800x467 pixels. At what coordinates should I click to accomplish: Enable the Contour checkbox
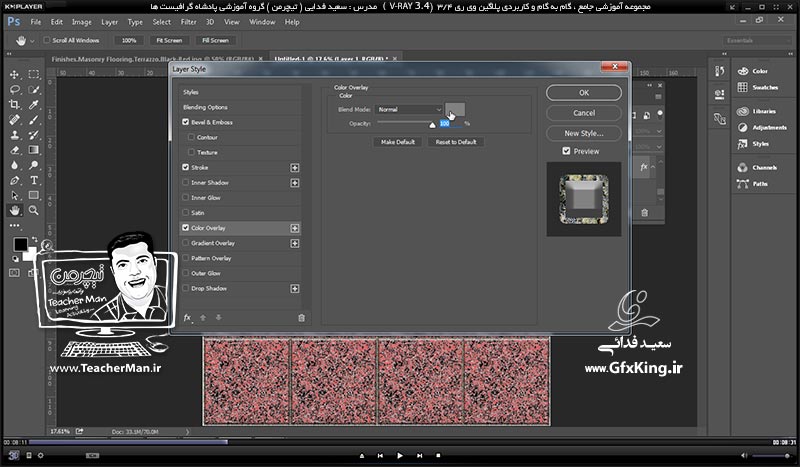(191, 137)
